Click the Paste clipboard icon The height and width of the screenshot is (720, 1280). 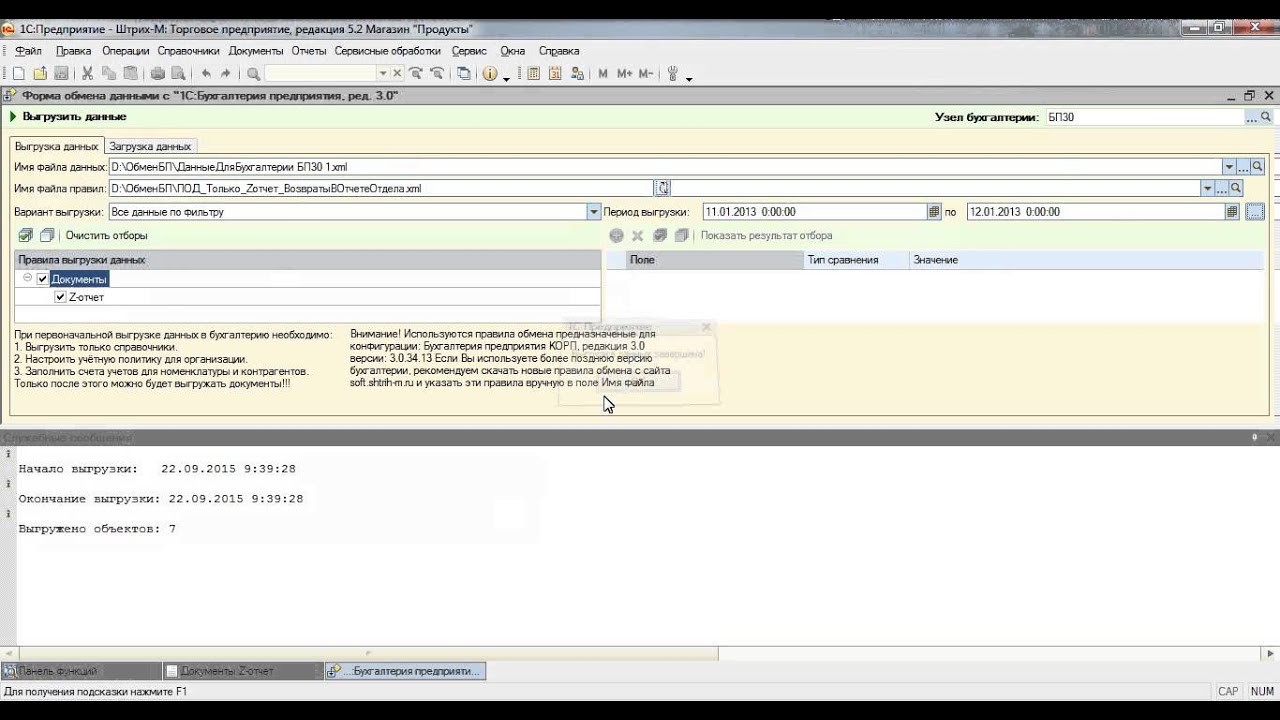130,73
